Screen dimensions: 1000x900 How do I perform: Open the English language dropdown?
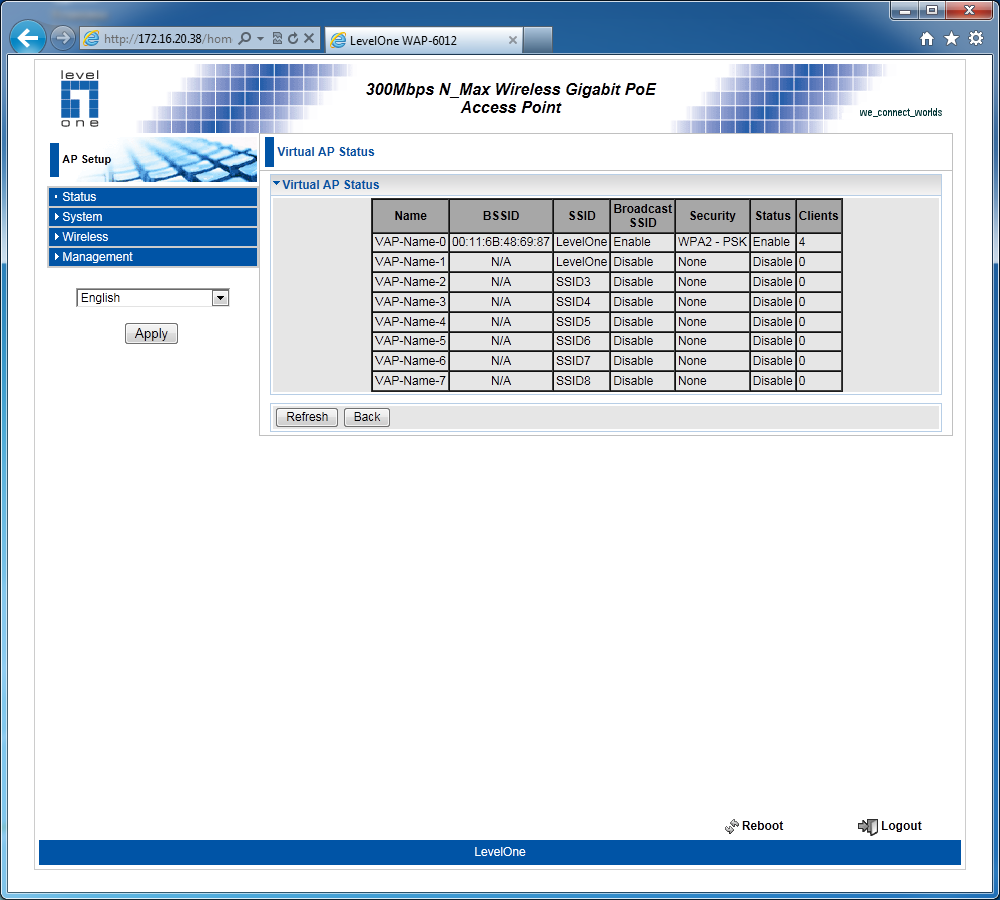coord(152,298)
